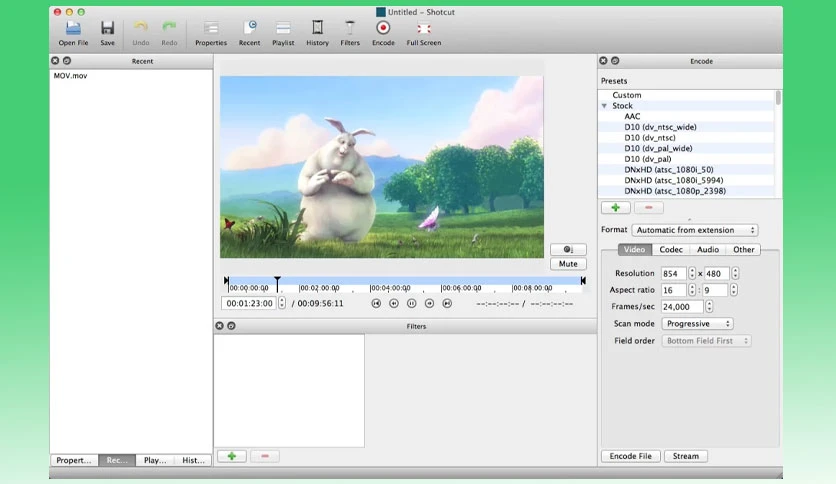The image size is (836, 484).
Task: Skip to the start of the video
Action: point(376,303)
